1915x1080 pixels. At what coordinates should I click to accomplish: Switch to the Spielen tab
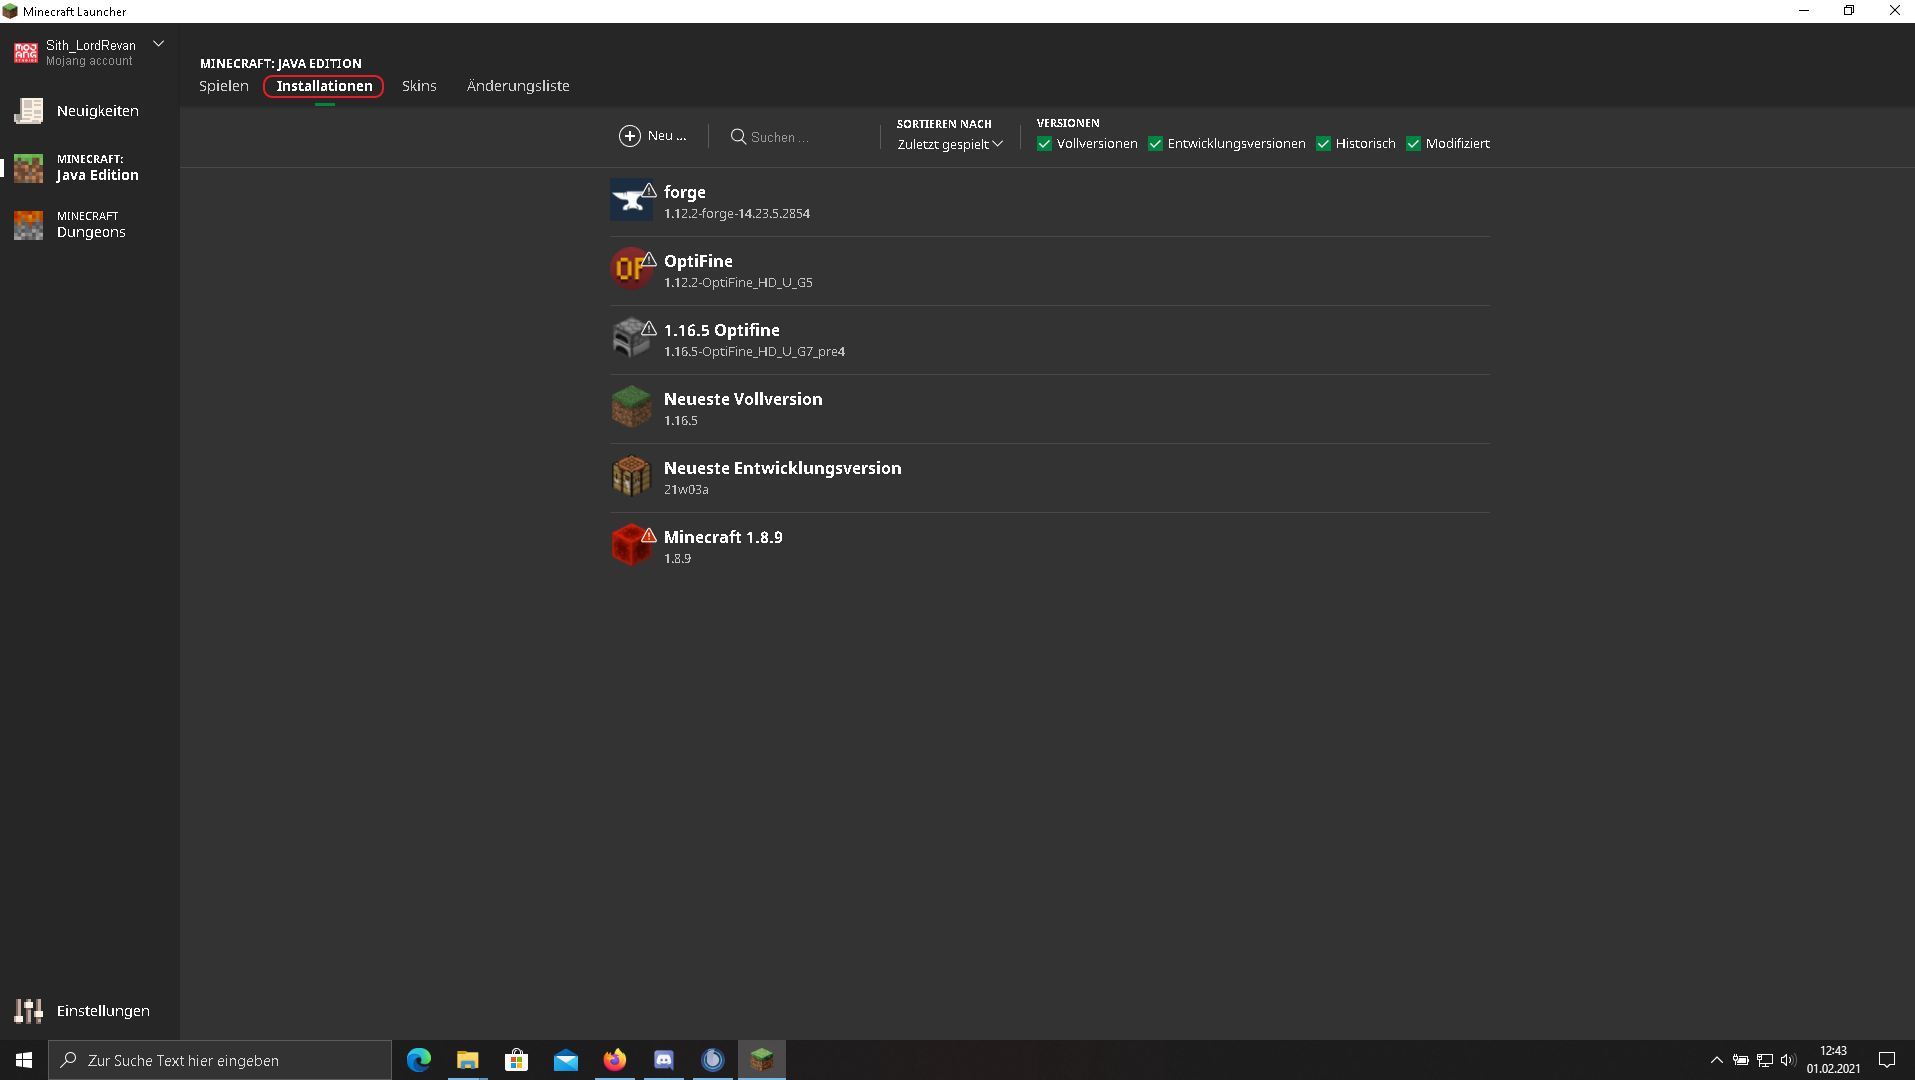(224, 86)
